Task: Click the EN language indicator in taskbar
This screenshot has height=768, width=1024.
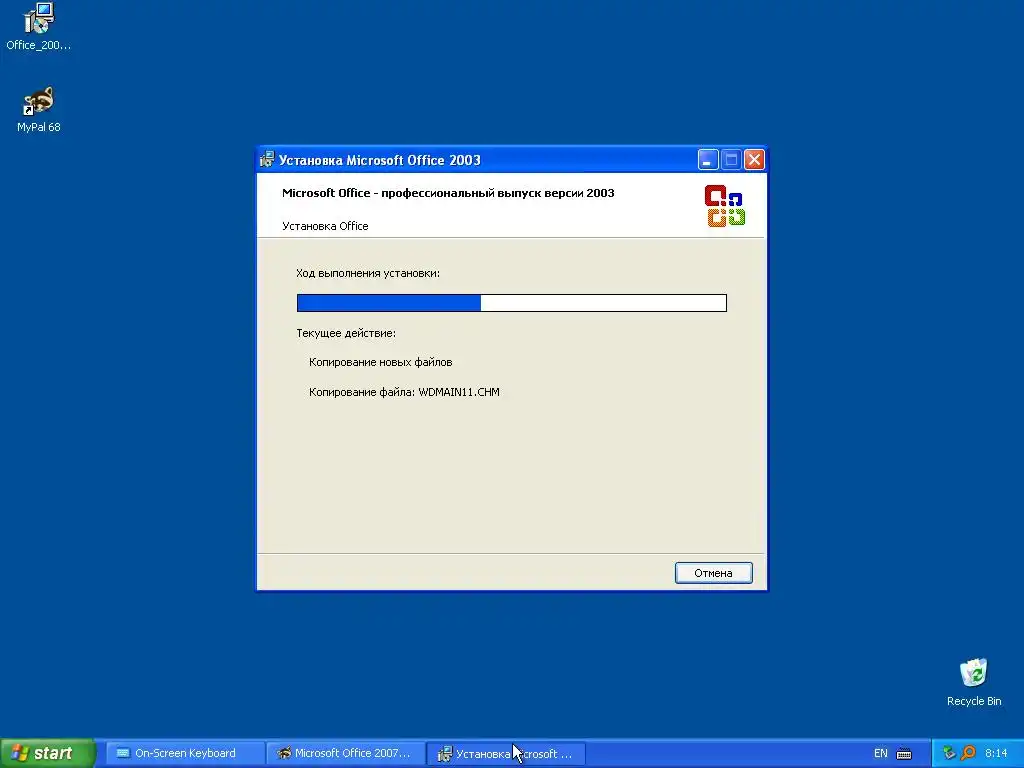Action: pyautogui.click(x=880, y=753)
